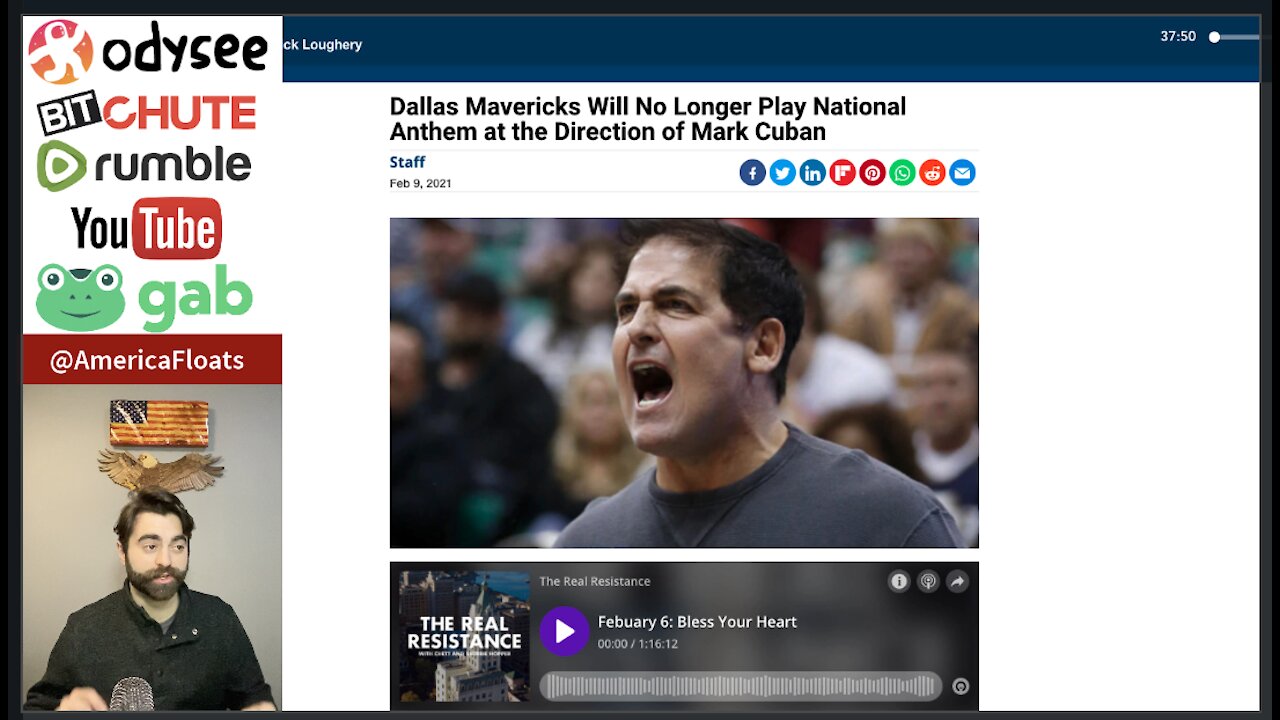
Task: Play the Bless Your Heart episode
Action: tap(564, 631)
